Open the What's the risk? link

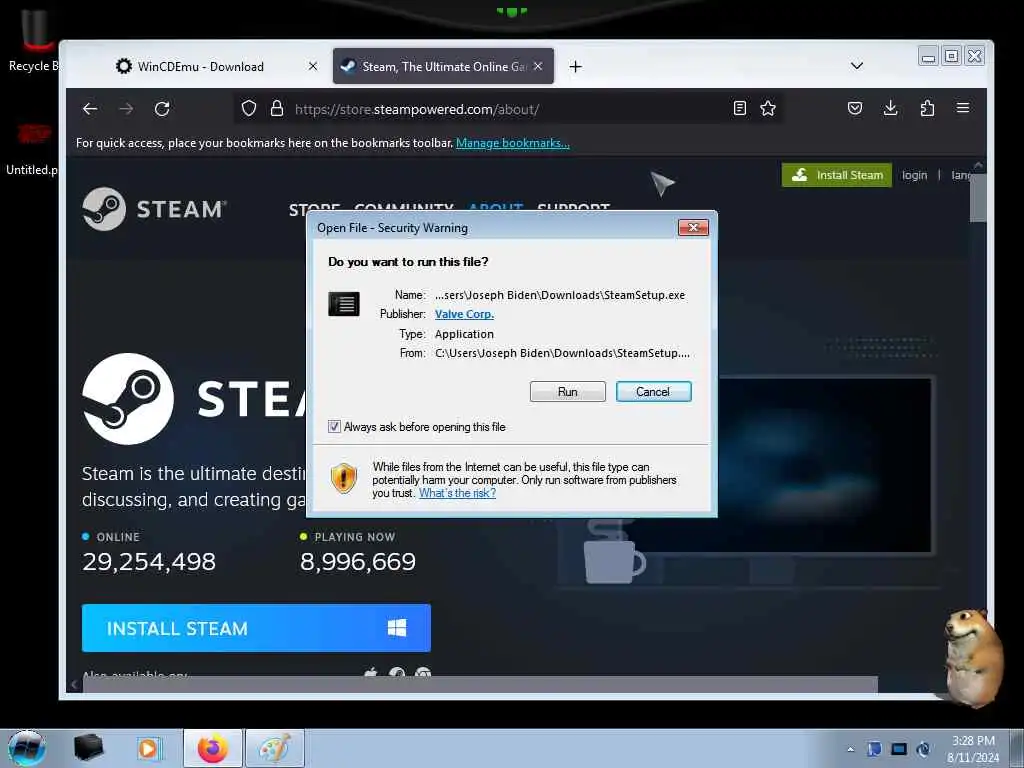point(457,493)
